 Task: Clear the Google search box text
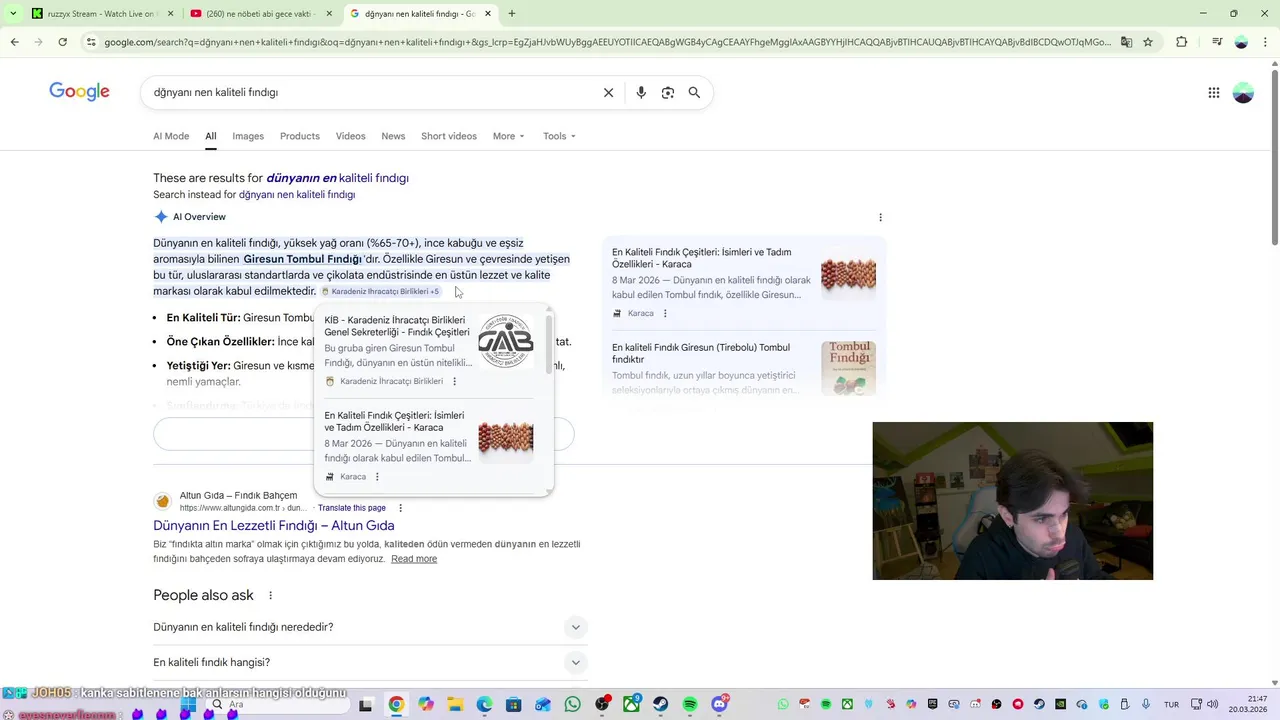[x=608, y=92]
